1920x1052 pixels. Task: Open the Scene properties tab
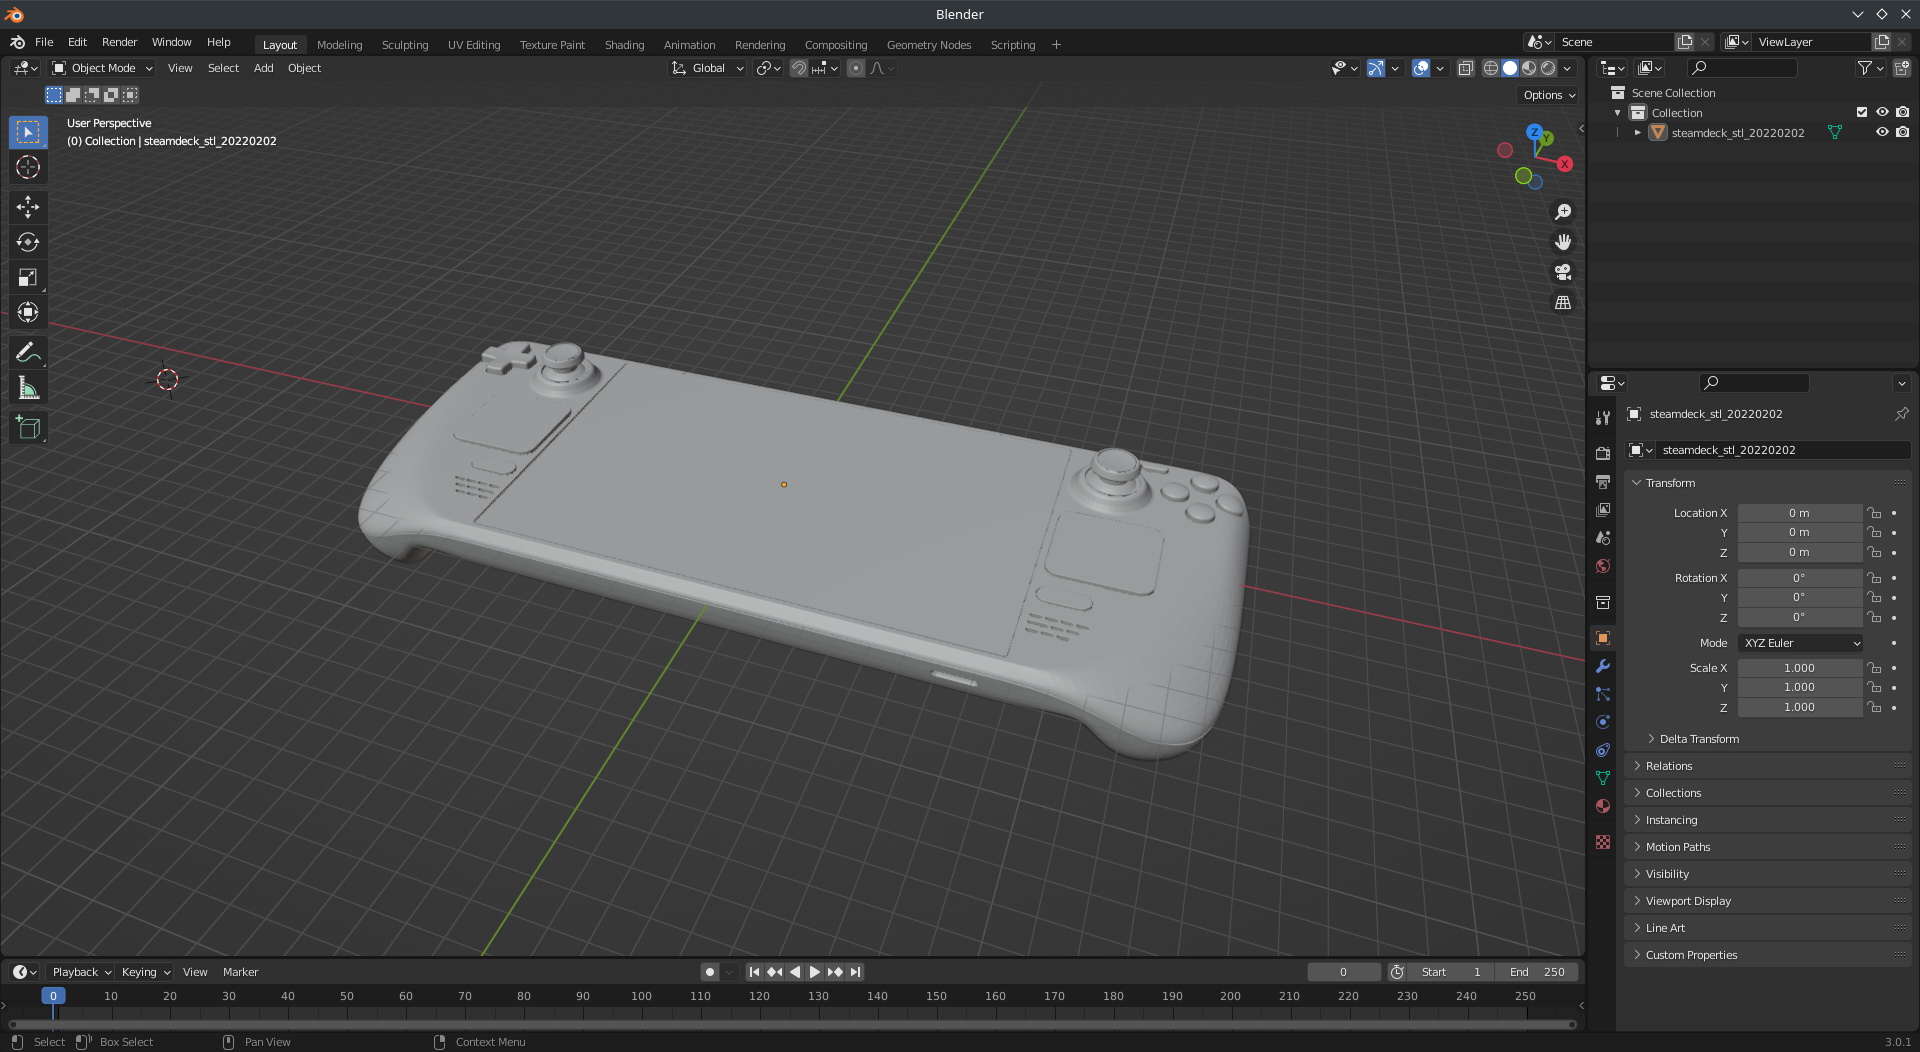pyautogui.click(x=1603, y=538)
